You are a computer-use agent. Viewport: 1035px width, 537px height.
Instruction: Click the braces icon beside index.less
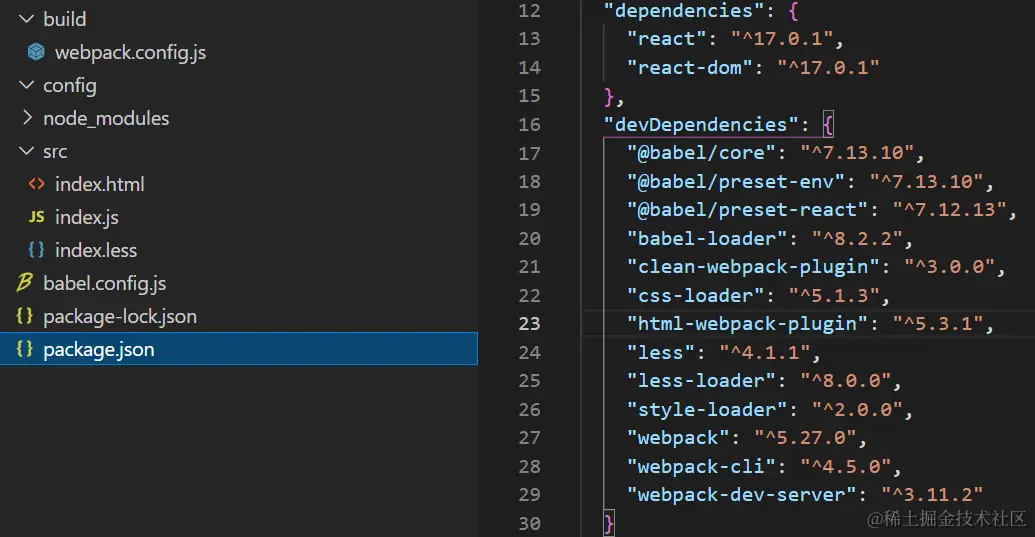click(x=36, y=249)
